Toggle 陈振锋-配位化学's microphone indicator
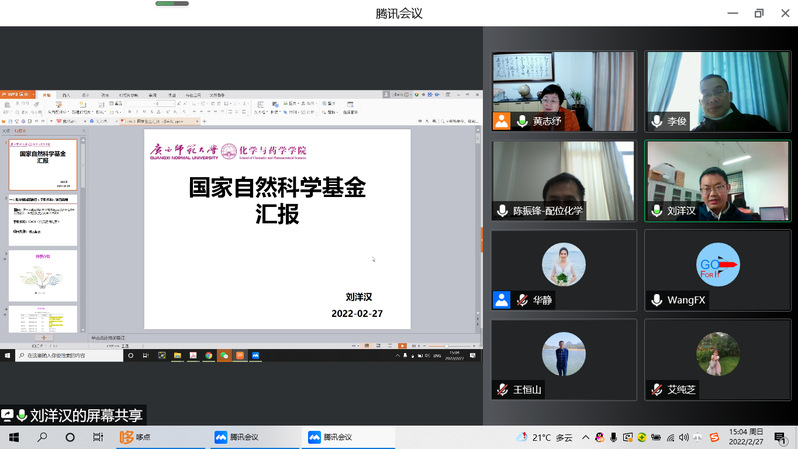 tap(503, 210)
